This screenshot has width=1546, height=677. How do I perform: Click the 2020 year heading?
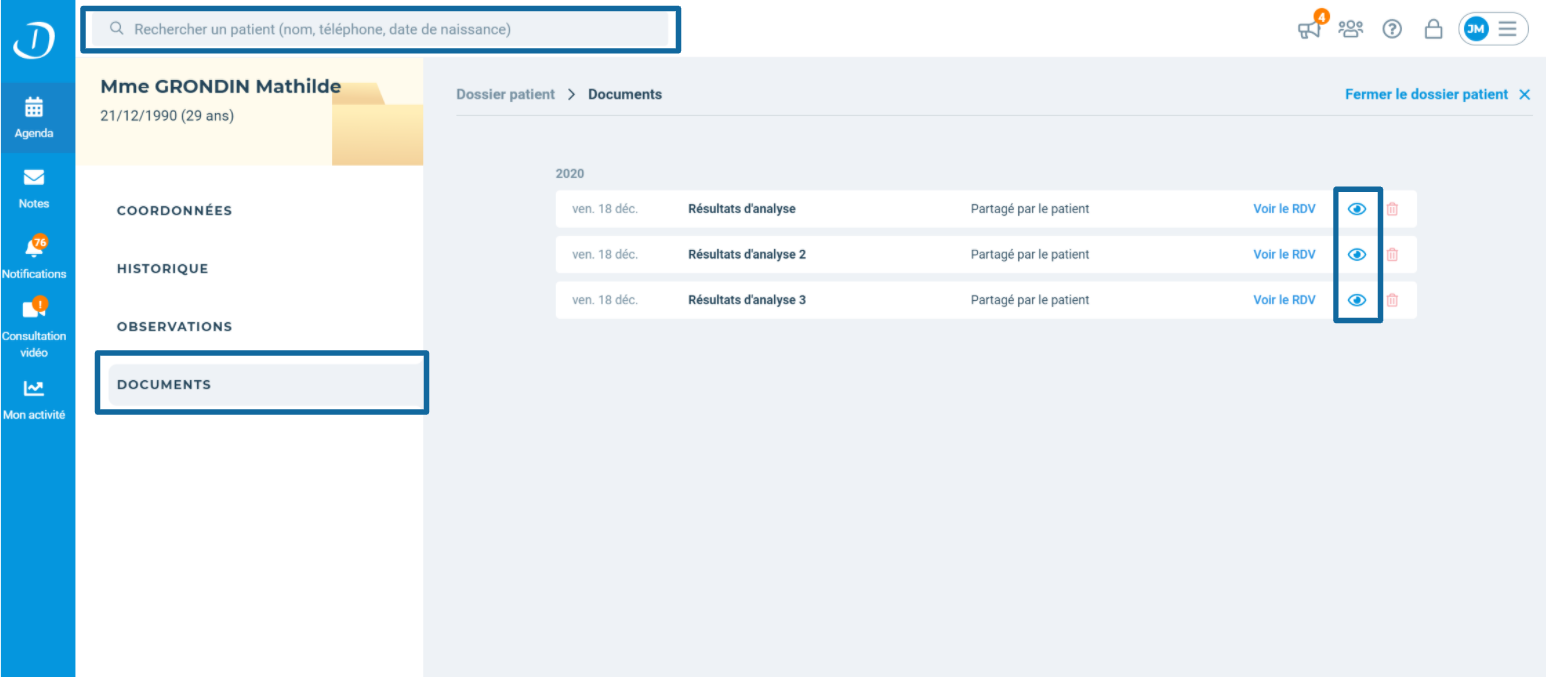pyautogui.click(x=570, y=174)
